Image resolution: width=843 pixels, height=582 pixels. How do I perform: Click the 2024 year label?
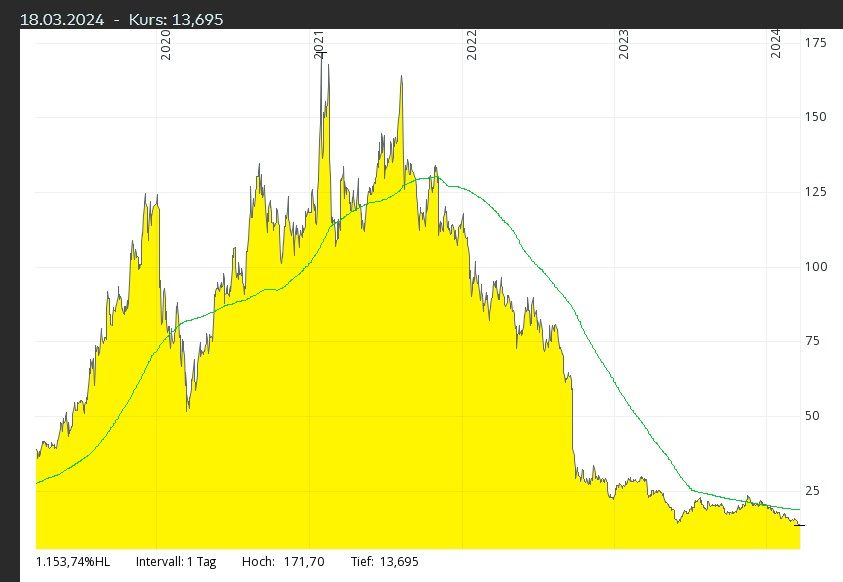click(776, 46)
